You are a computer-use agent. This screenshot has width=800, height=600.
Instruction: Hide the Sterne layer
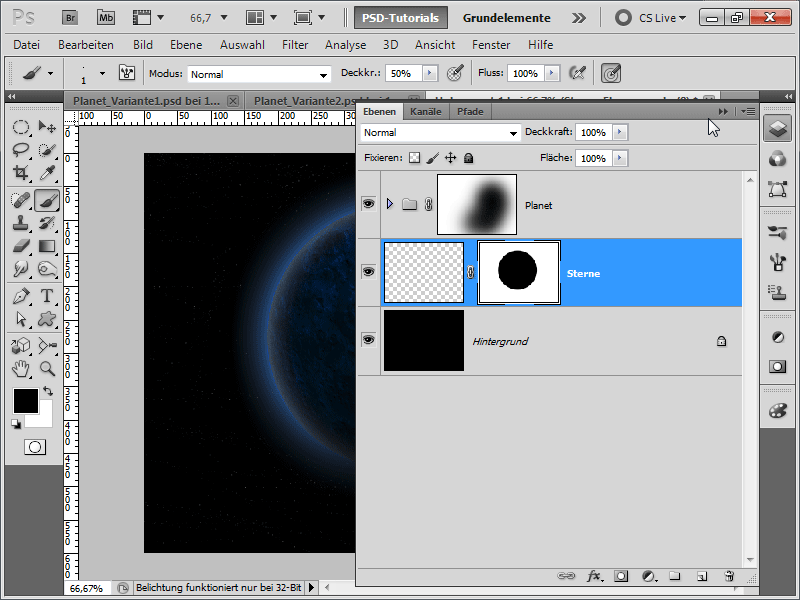coord(368,271)
